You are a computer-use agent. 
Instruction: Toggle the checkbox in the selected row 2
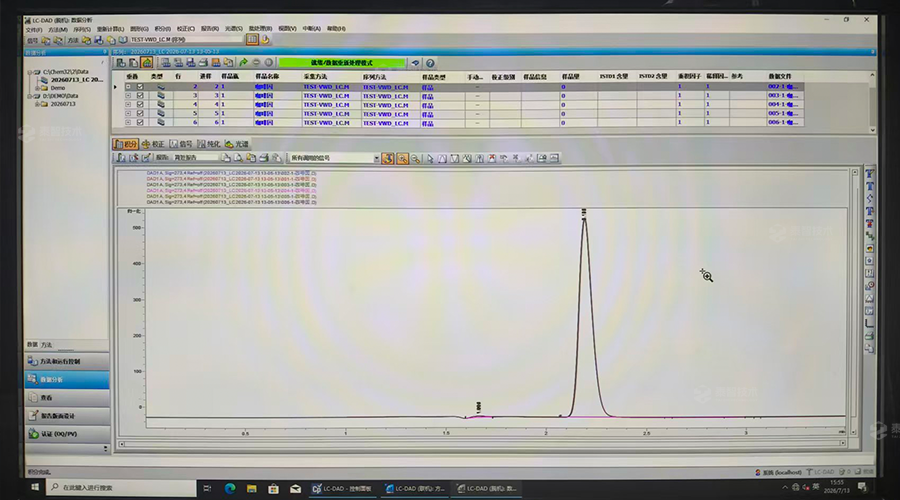[140, 87]
